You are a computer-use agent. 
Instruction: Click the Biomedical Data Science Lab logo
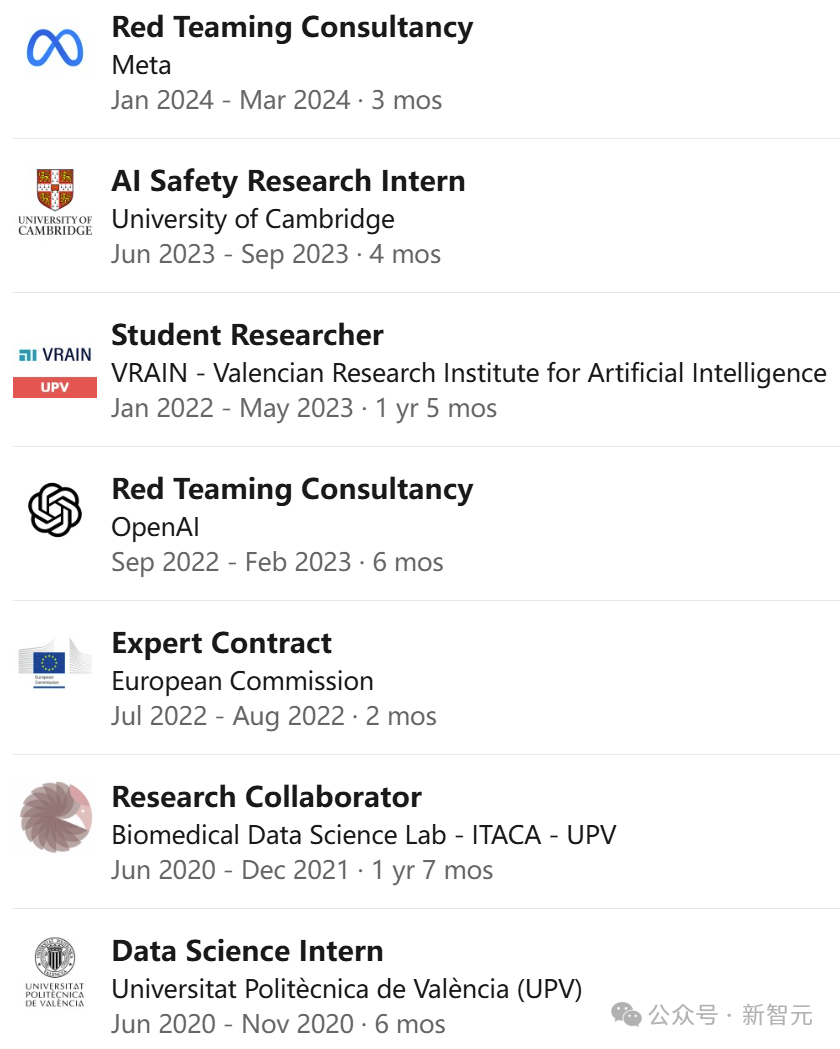pos(55,817)
